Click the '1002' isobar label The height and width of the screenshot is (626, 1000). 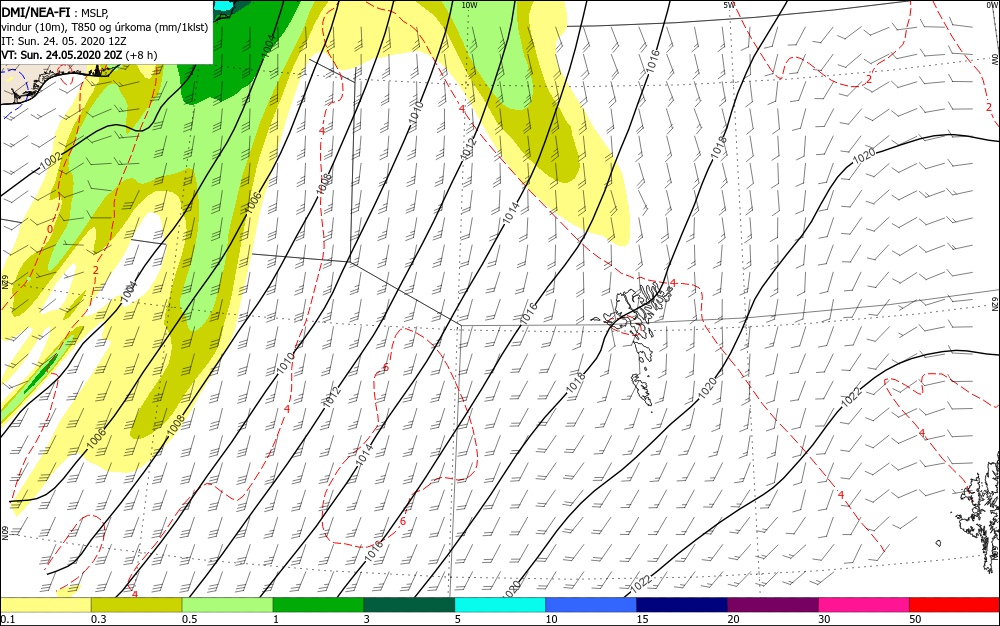[x=51, y=162]
